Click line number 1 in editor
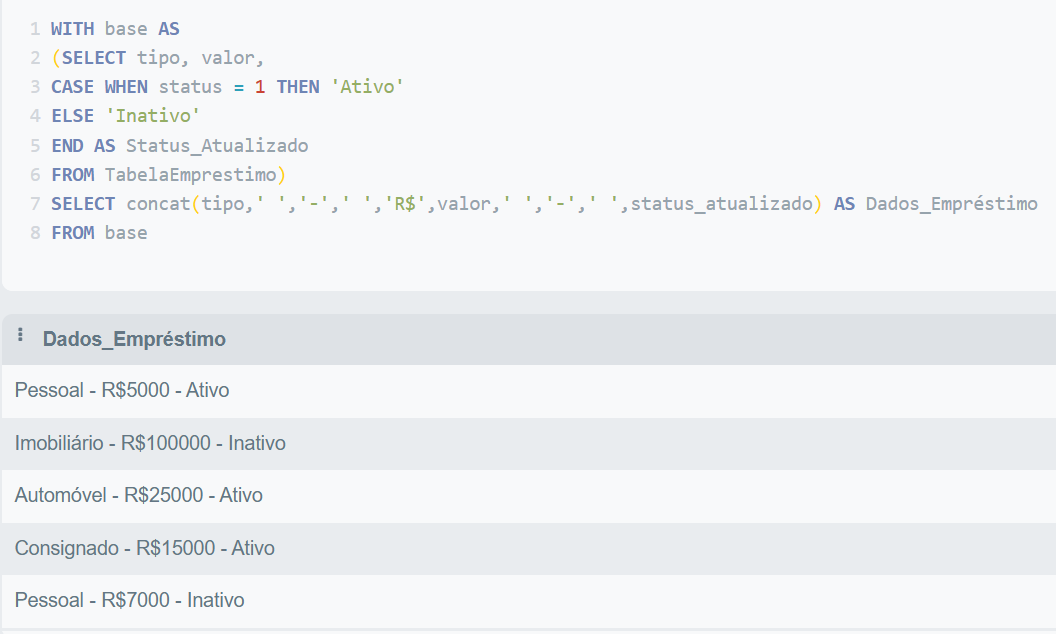This screenshot has width=1056, height=634. point(35,29)
